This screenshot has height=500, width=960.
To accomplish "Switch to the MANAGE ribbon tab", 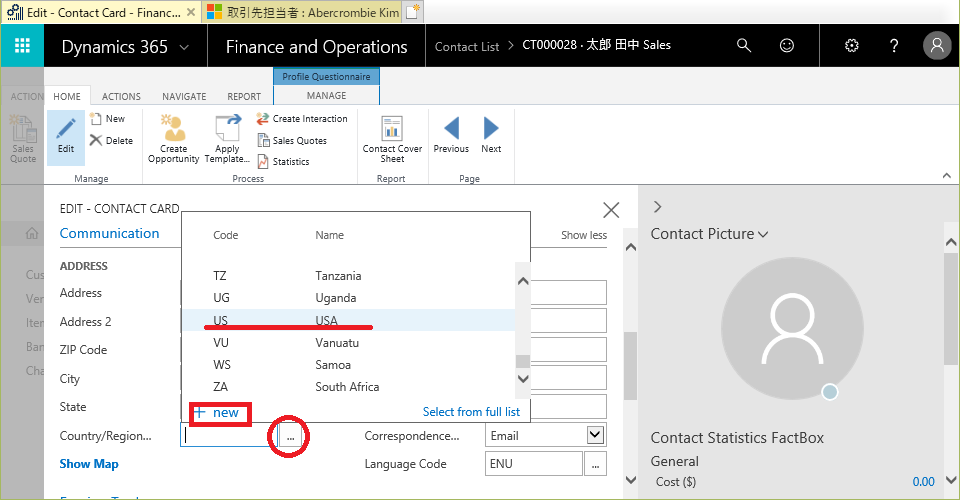I will click(x=326, y=95).
